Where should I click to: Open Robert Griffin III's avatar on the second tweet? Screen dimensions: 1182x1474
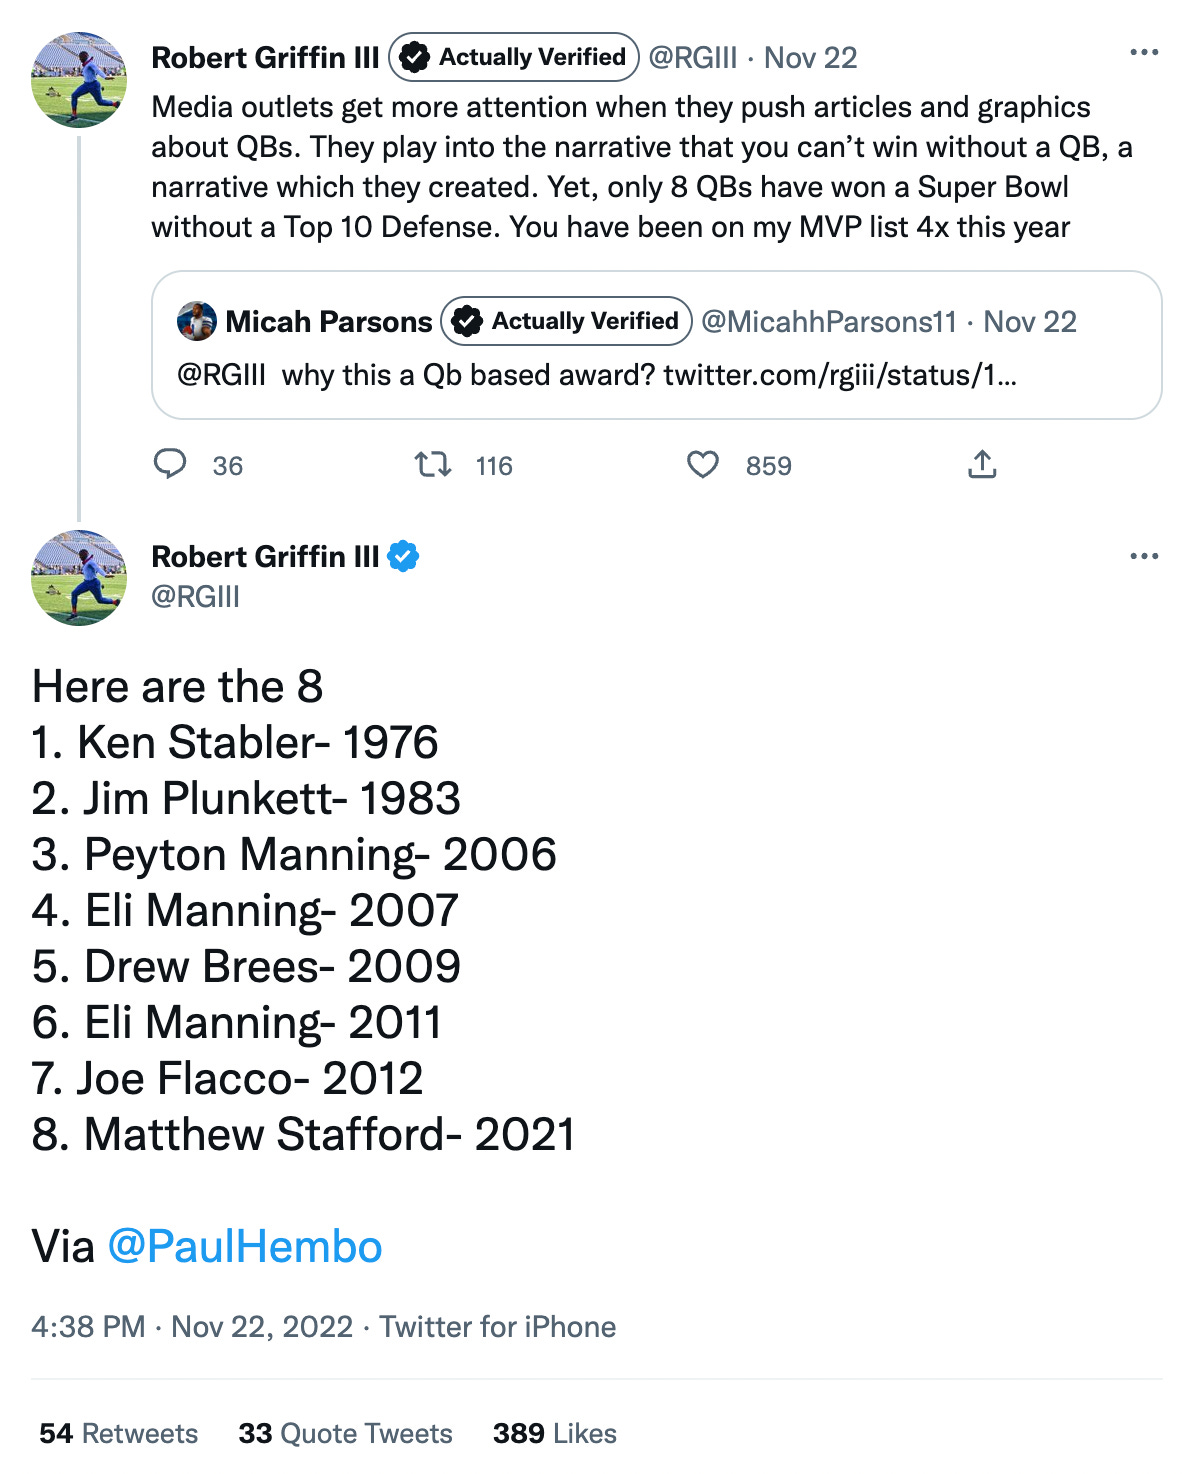tap(79, 578)
